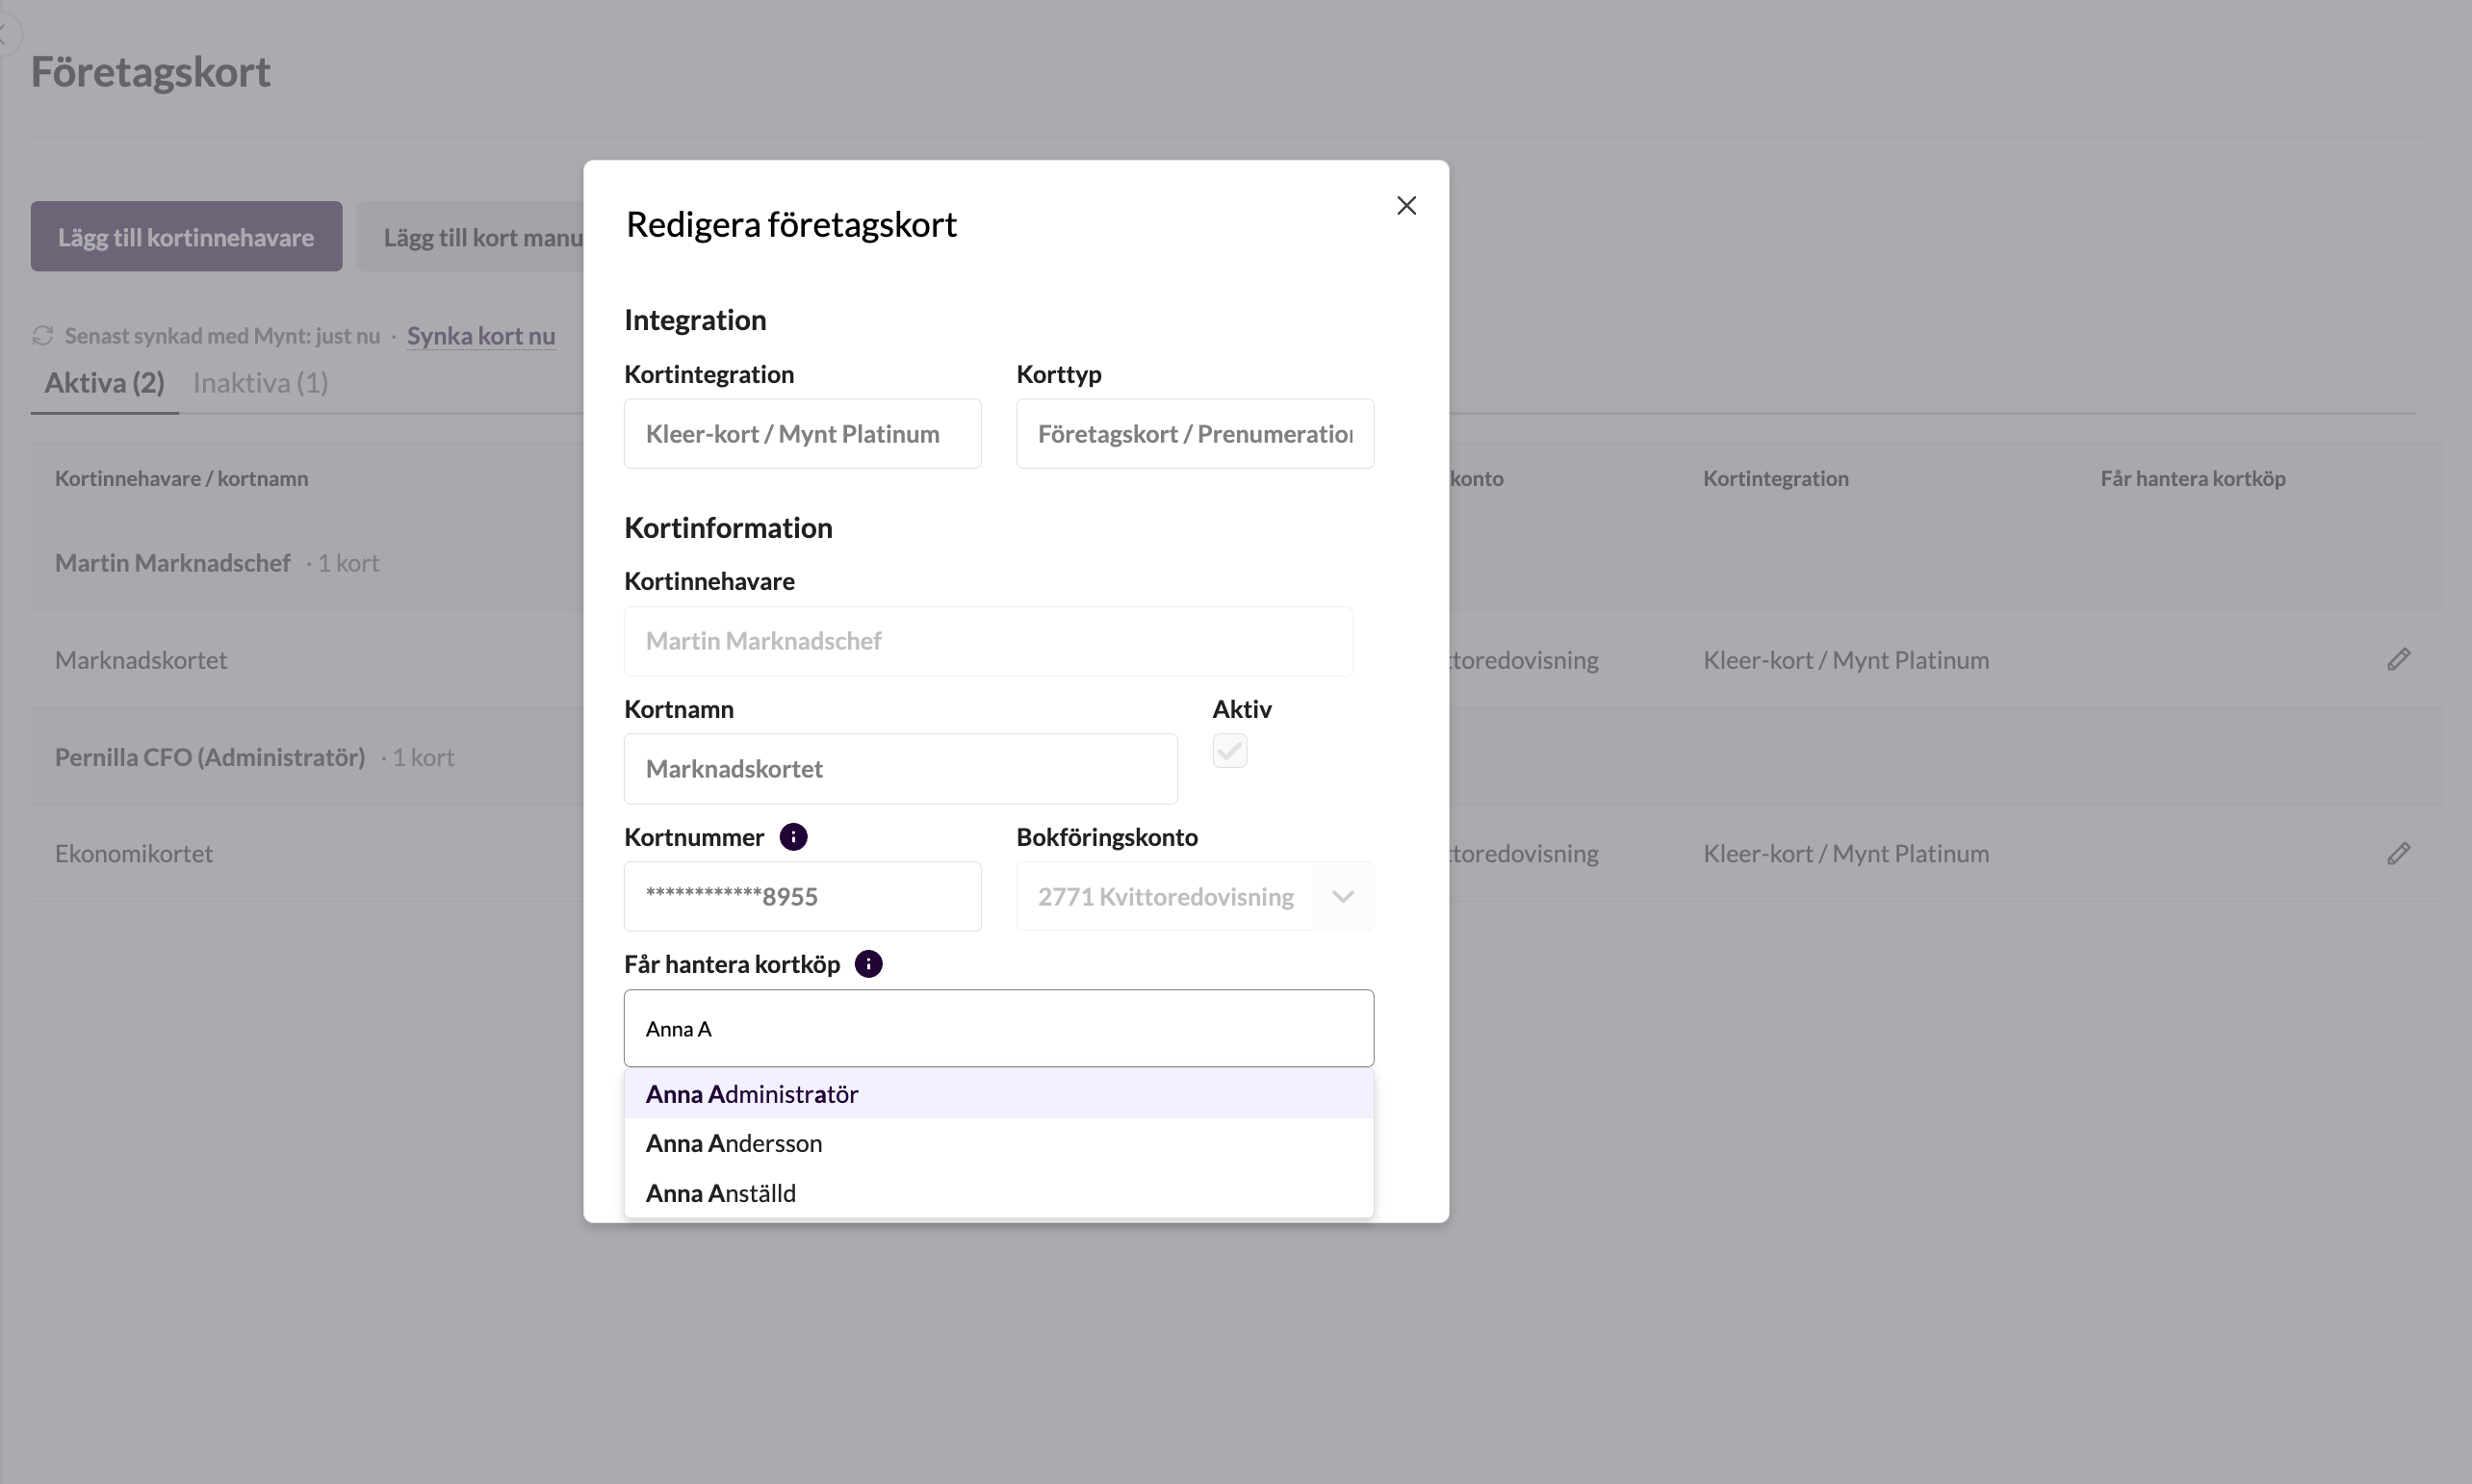2472x1484 pixels.
Task: Expand the Bokföringskonto dropdown arrow
Action: tap(1342, 896)
